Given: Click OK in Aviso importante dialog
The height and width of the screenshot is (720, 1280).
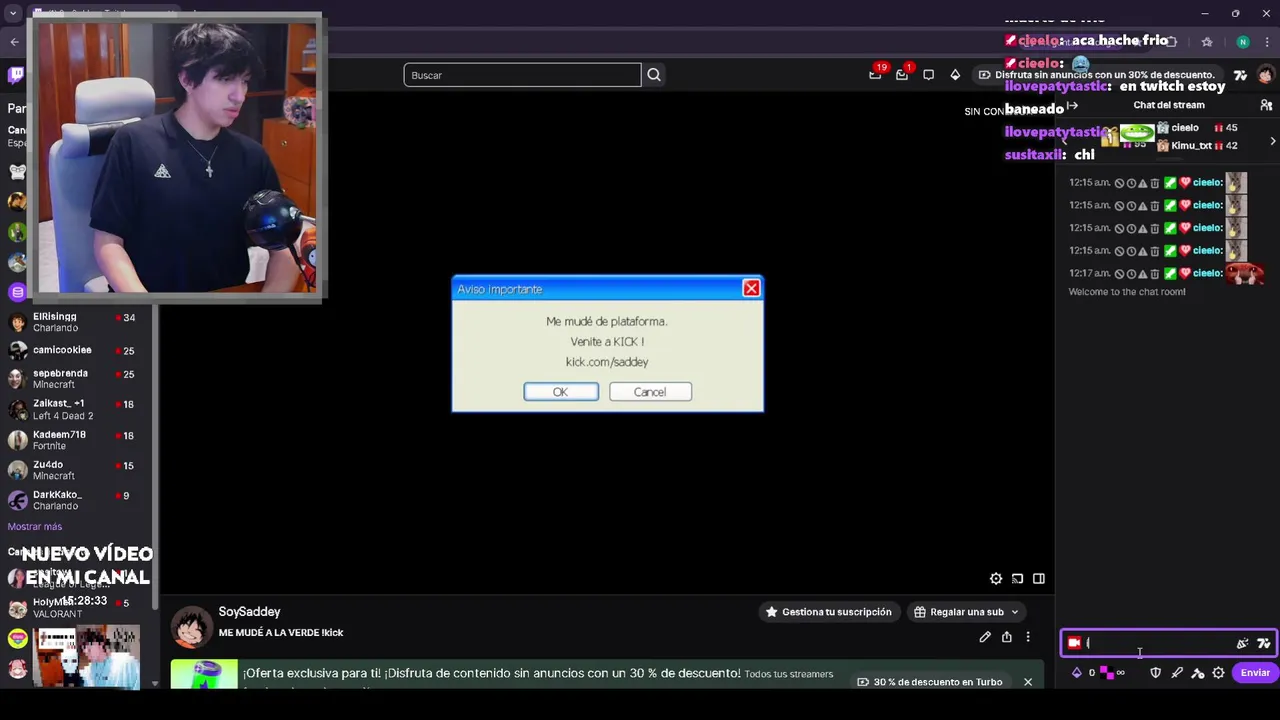Looking at the screenshot, I should pos(560,392).
